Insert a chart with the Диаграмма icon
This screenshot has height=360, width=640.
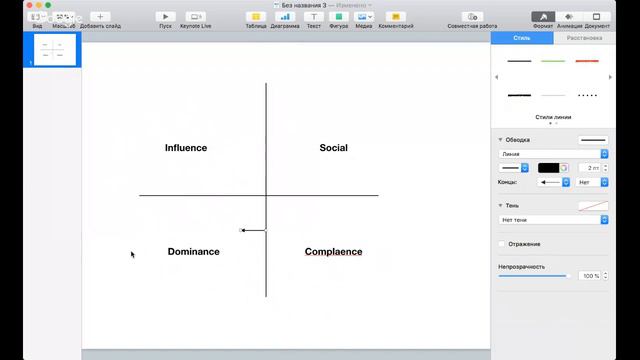click(285, 17)
